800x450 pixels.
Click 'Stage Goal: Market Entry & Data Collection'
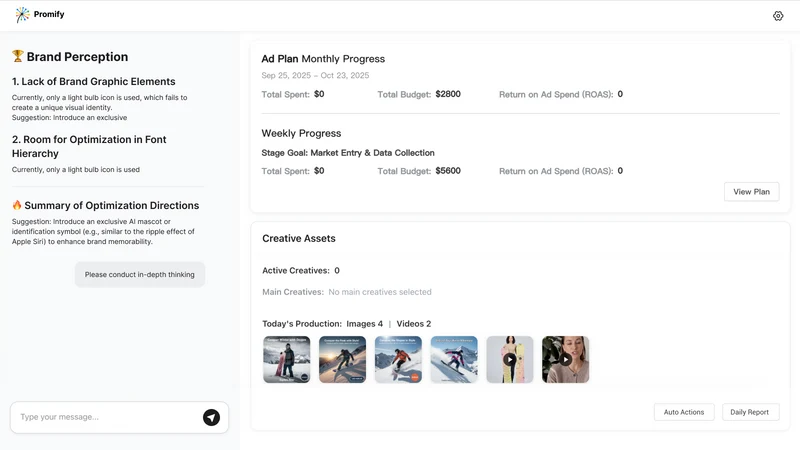pyautogui.click(x=348, y=153)
